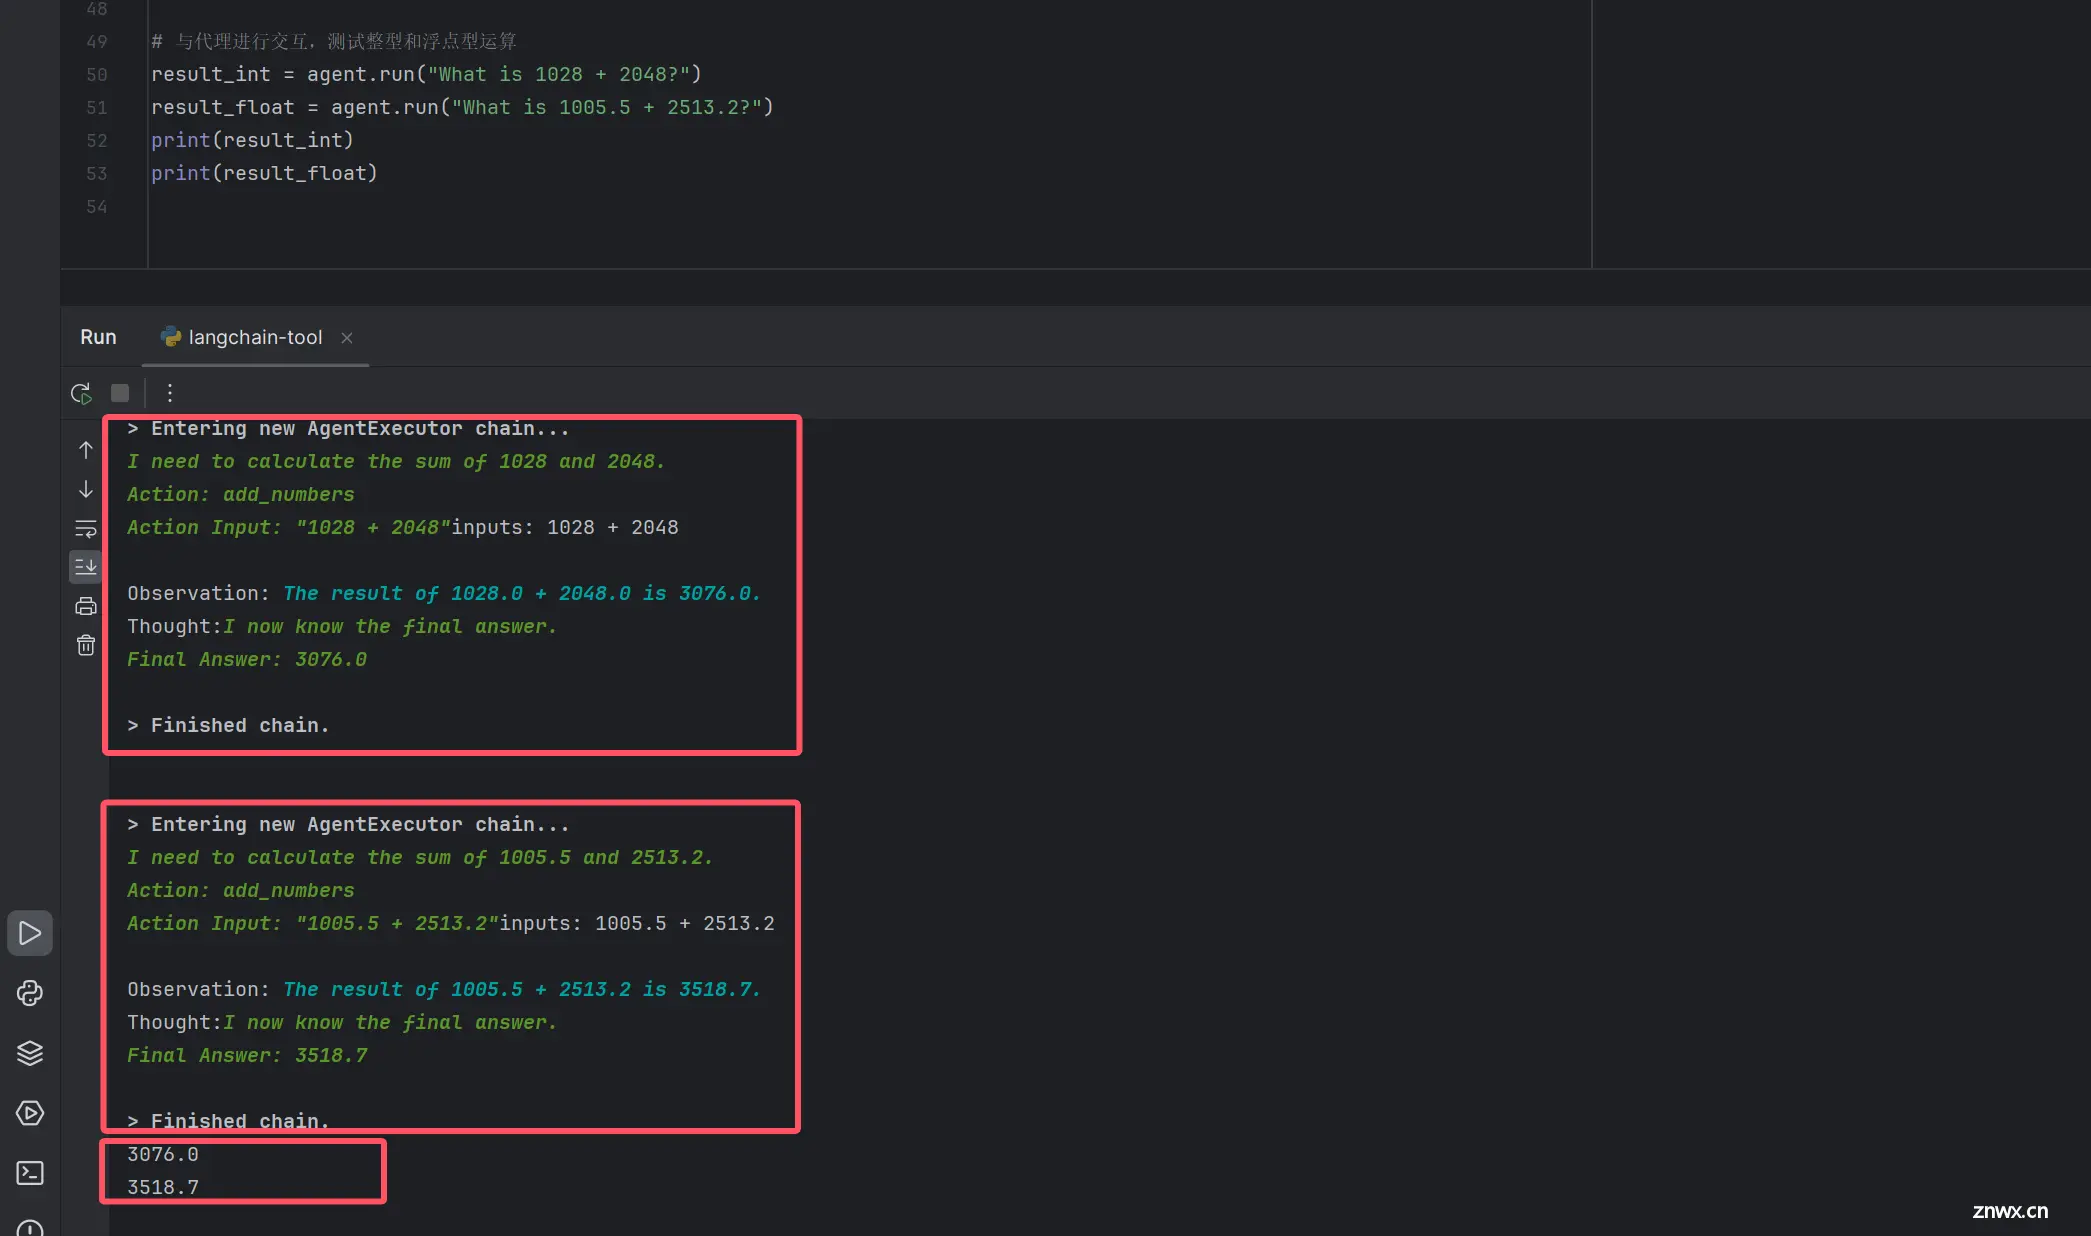Click the Down the stack trace arrow
This screenshot has height=1236, width=2091.
(x=86, y=489)
